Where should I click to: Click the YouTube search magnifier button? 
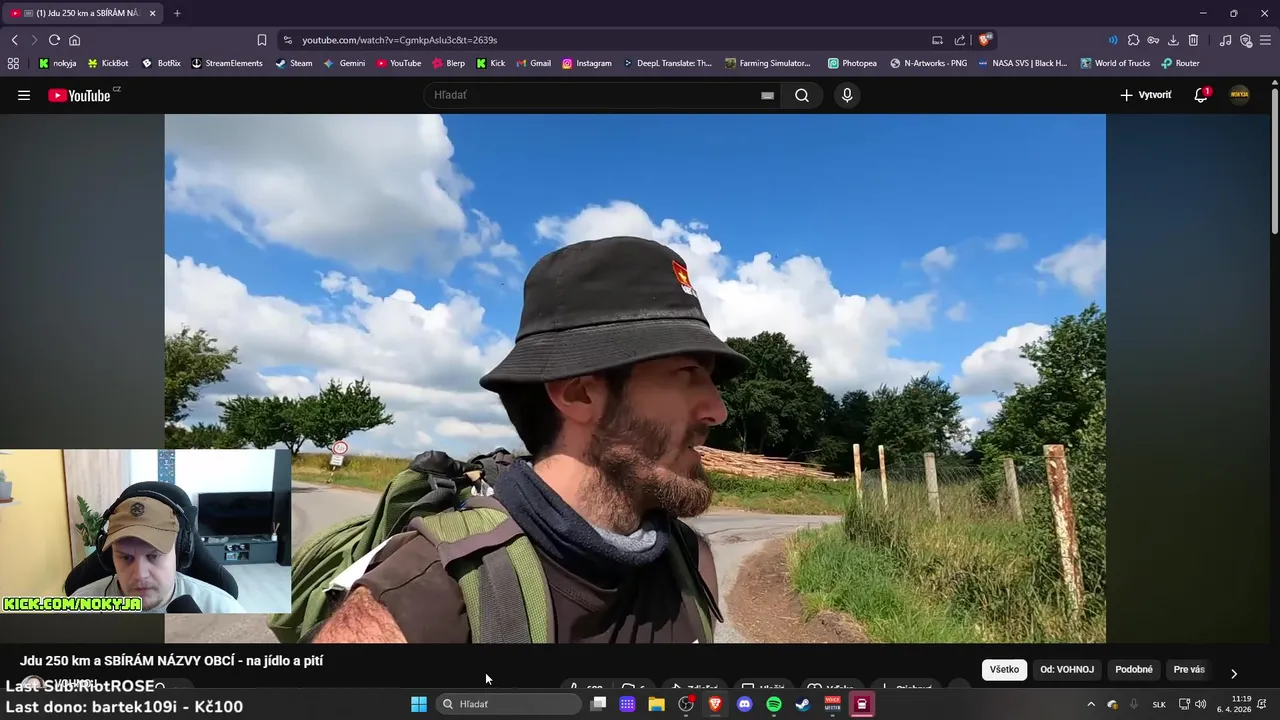click(x=802, y=95)
